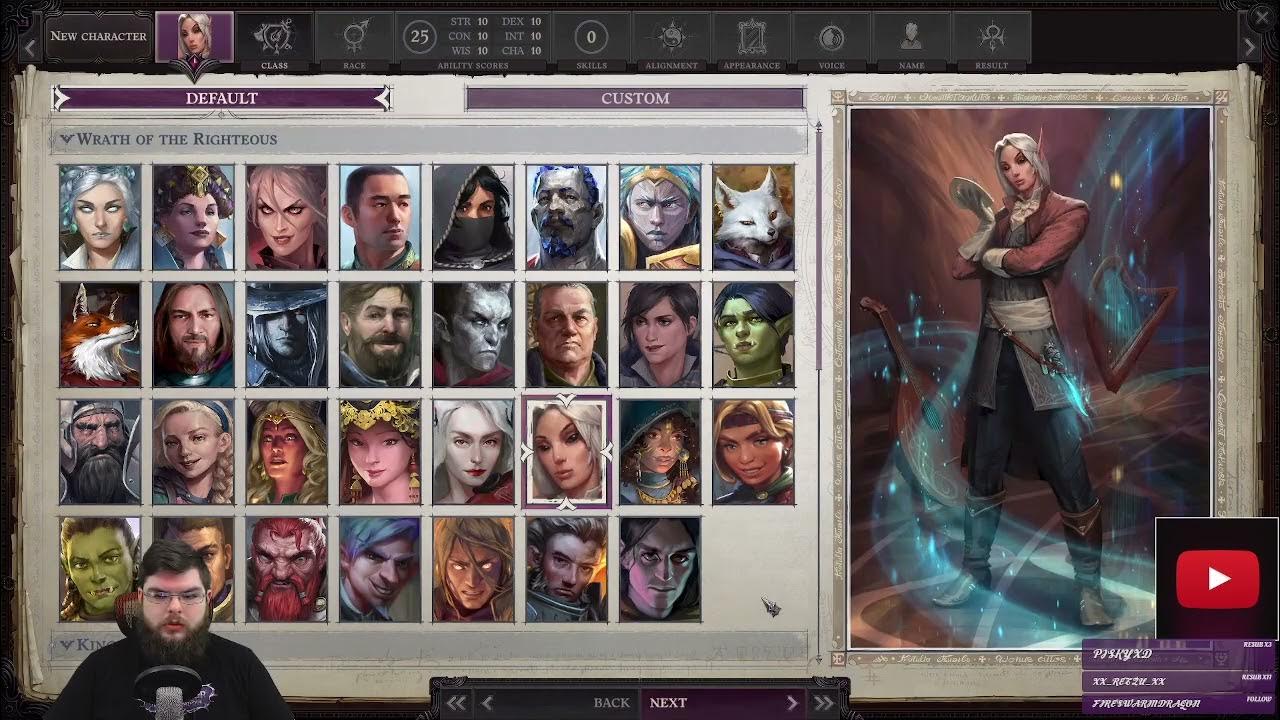Viewport: 1280px width, 720px height.
Task: Pick the green half-orc woman portrait
Action: (x=753, y=334)
